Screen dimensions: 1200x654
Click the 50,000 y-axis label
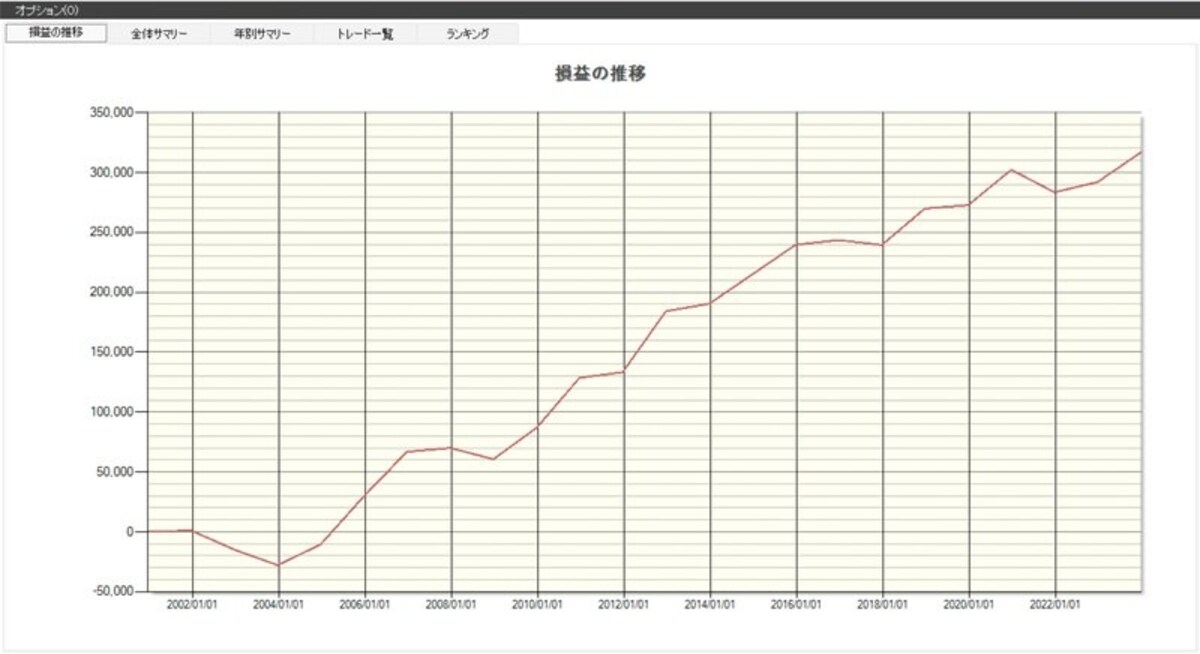point(113,472)
